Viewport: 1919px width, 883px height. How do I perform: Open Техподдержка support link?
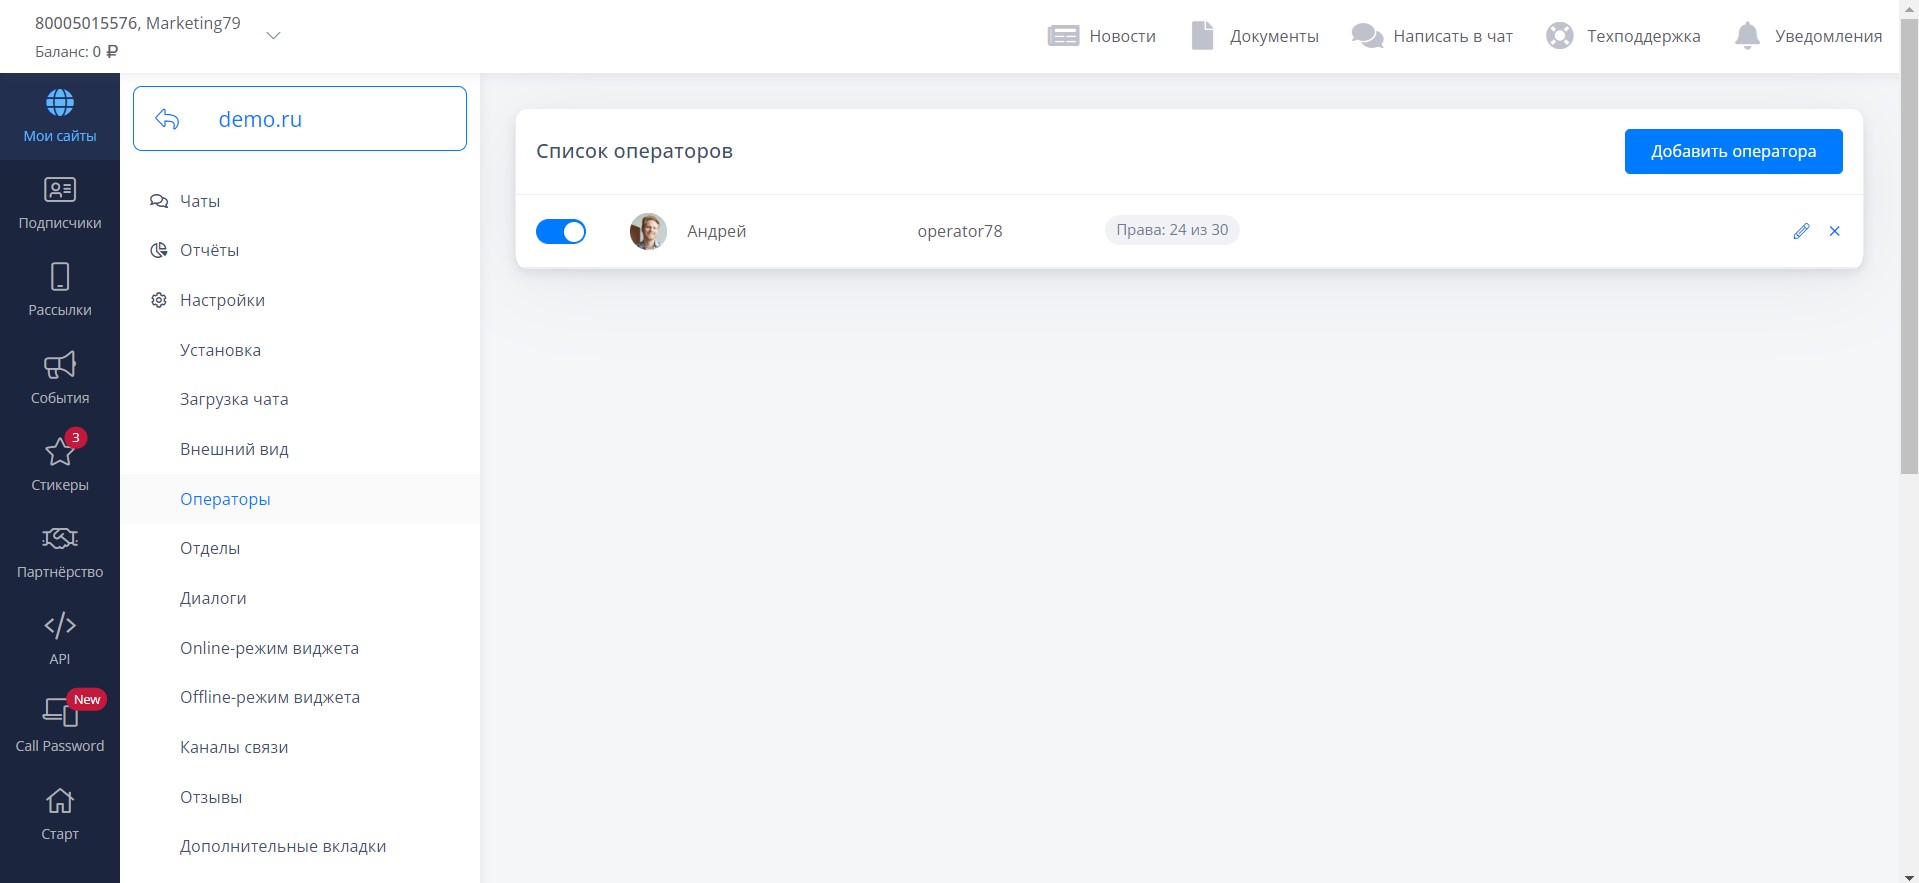pos(1623,36)
